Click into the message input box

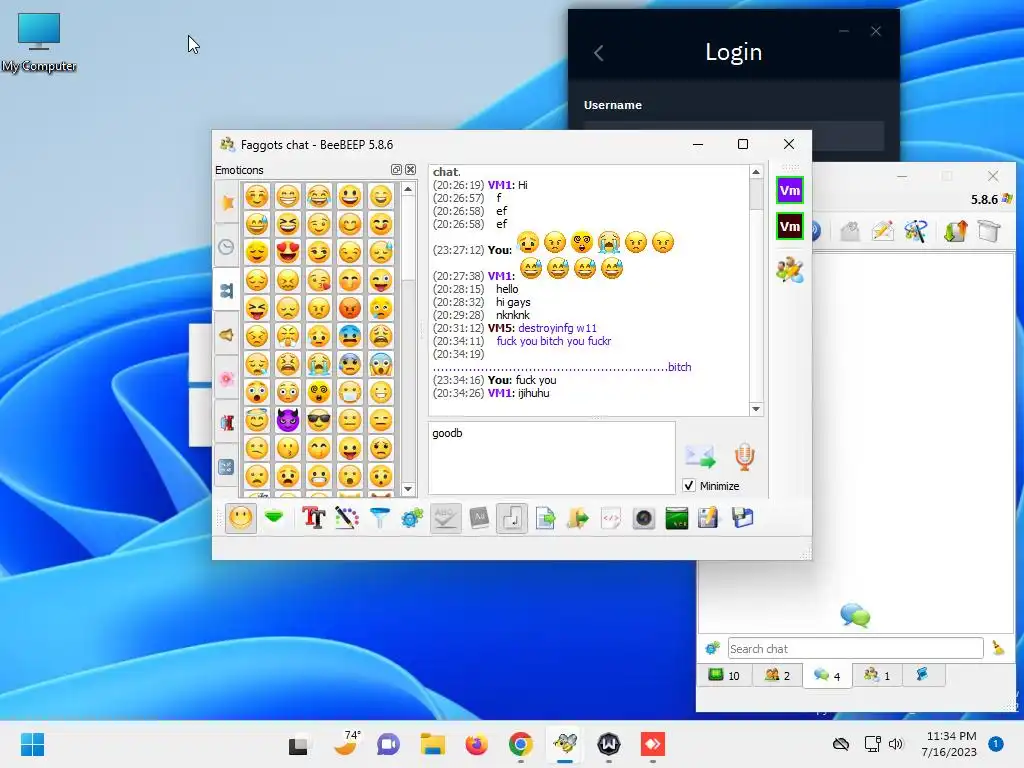pyautogui.click(x=552, y=458)
